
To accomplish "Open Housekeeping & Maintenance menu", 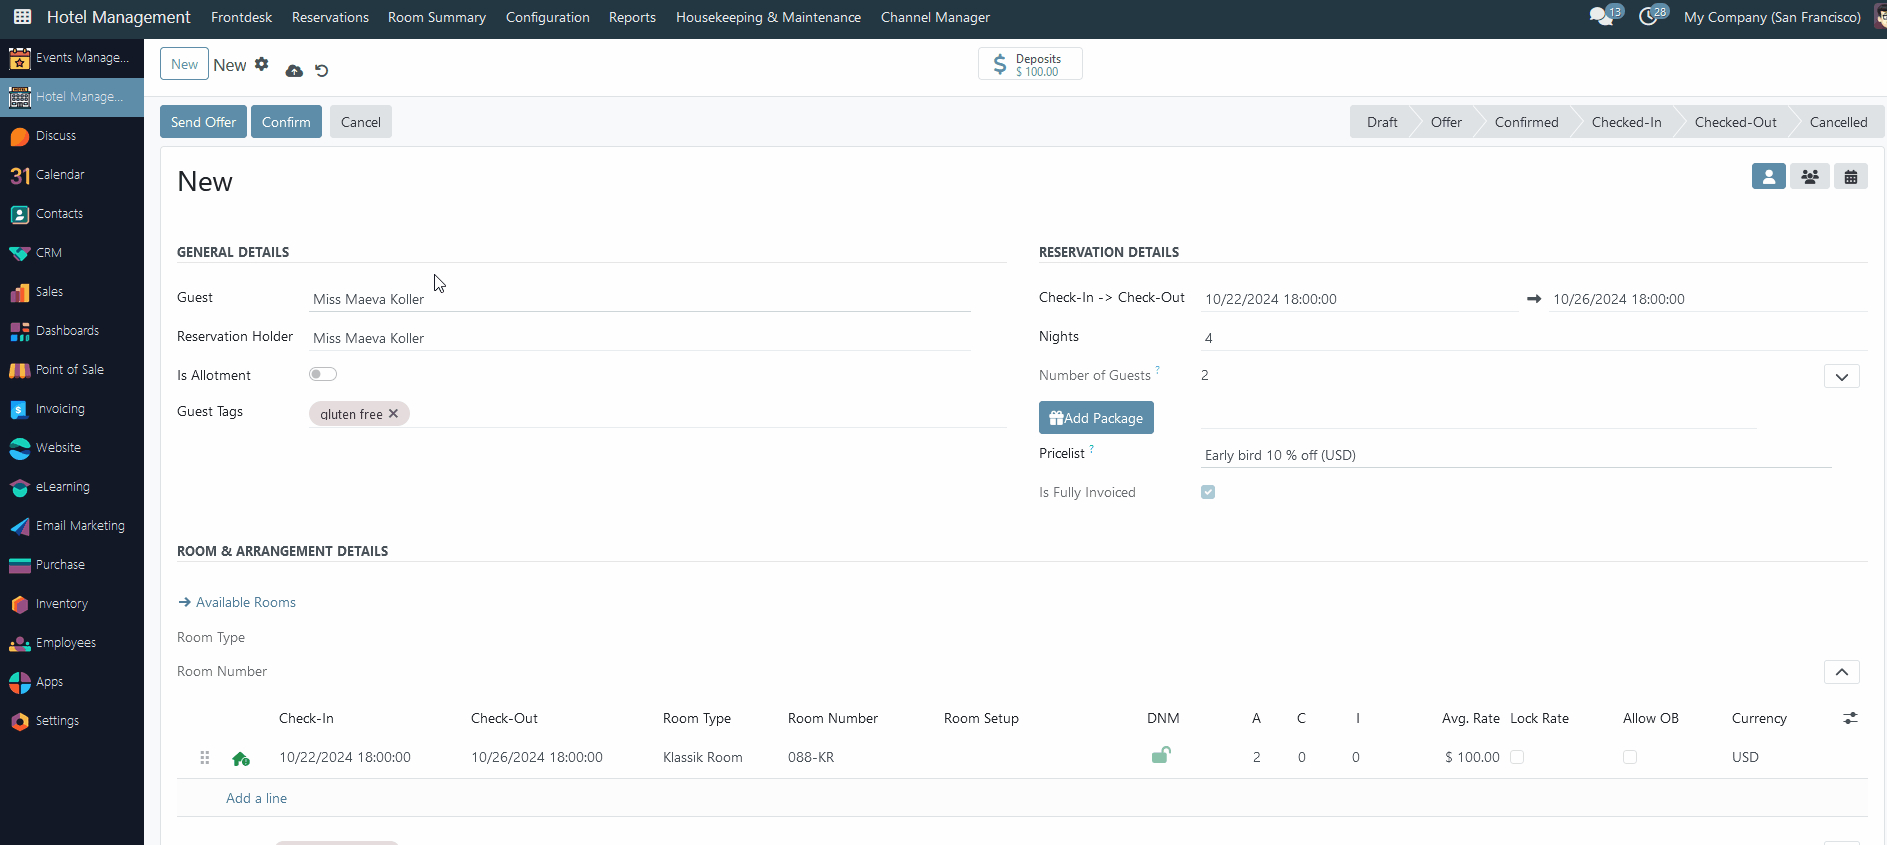I will 768,17.
